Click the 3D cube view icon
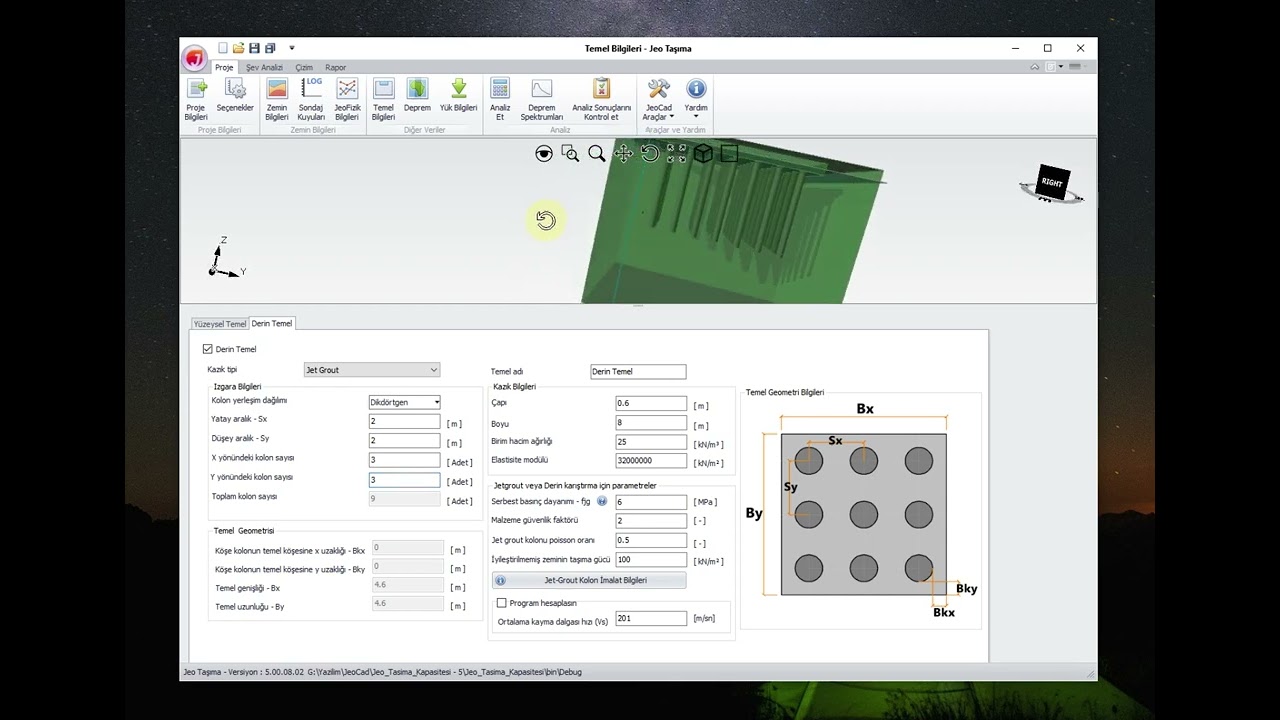The image size is (1280, 720). coord(703,153)
